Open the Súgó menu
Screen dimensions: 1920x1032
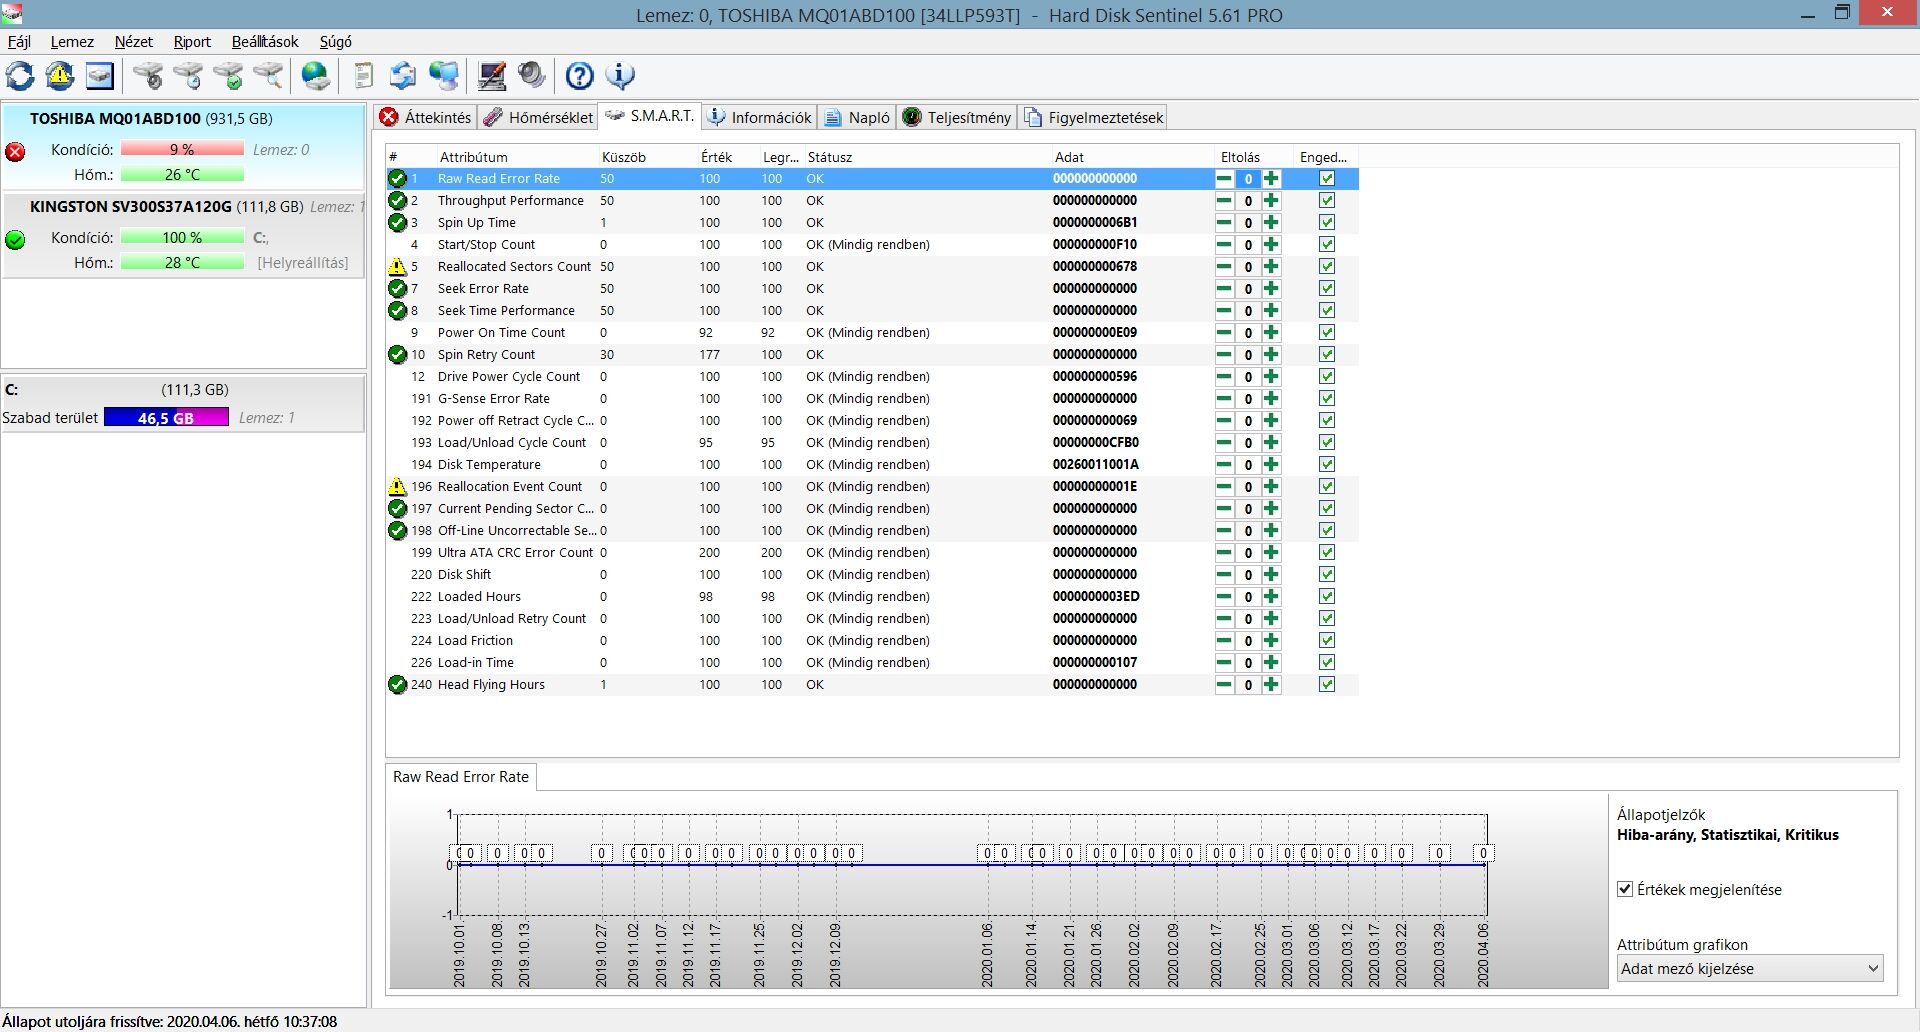pos(335,42)
